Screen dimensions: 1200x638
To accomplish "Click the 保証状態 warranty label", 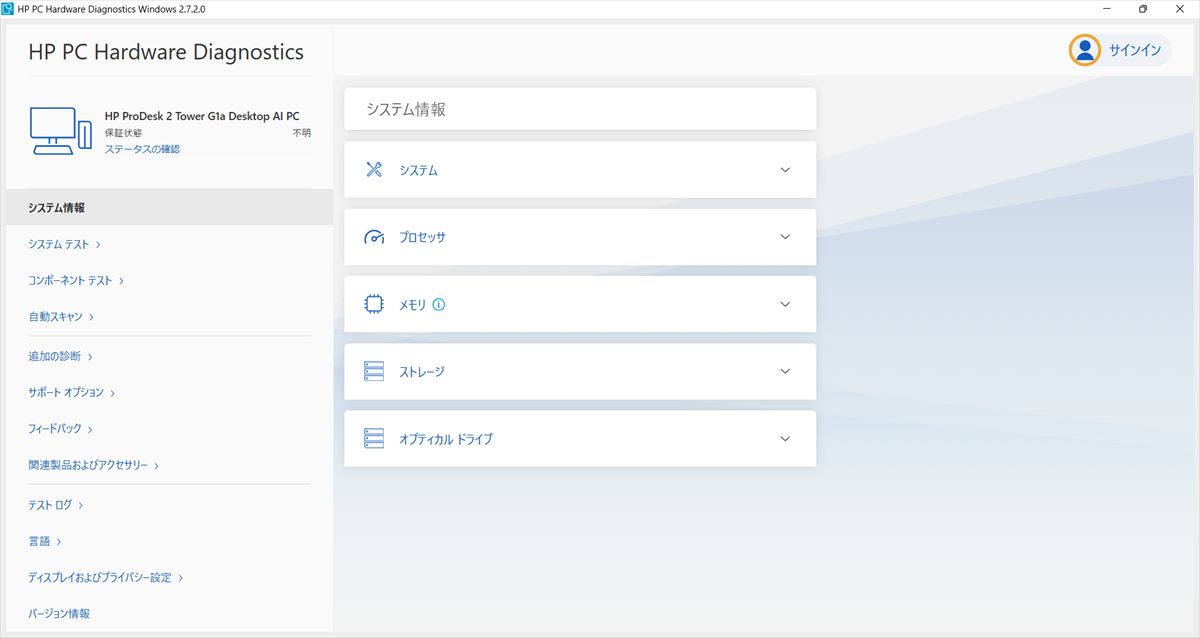I will tap(123, 132).
